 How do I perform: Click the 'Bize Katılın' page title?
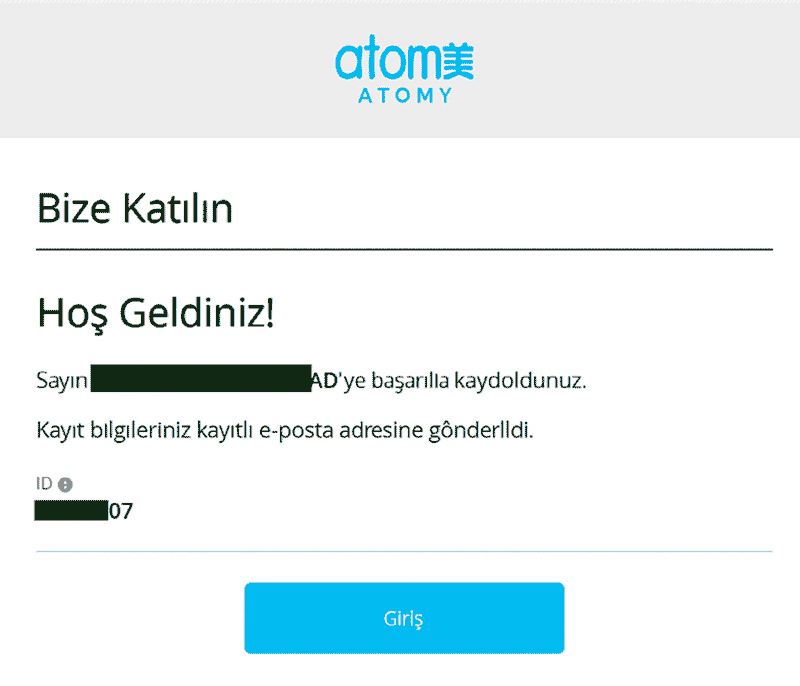[135, 210]
